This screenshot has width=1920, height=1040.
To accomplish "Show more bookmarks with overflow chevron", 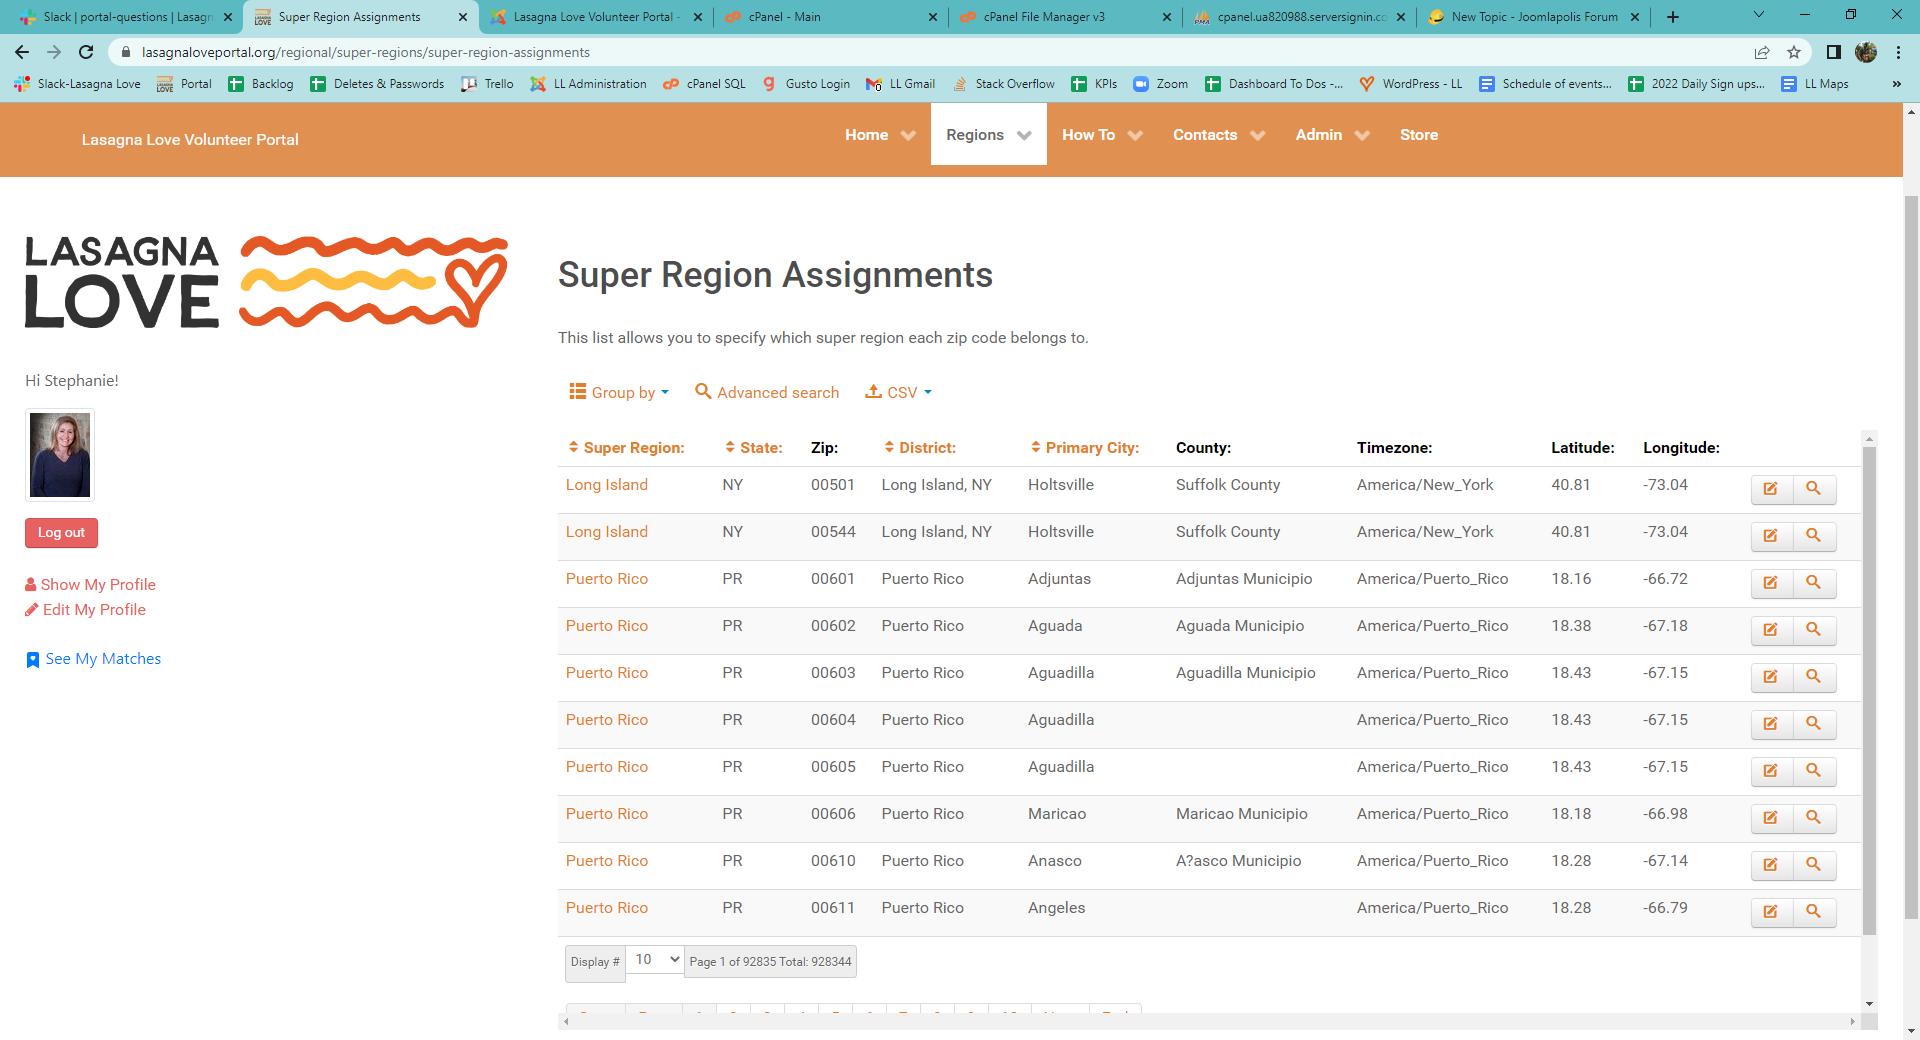I will (1897, 84).
